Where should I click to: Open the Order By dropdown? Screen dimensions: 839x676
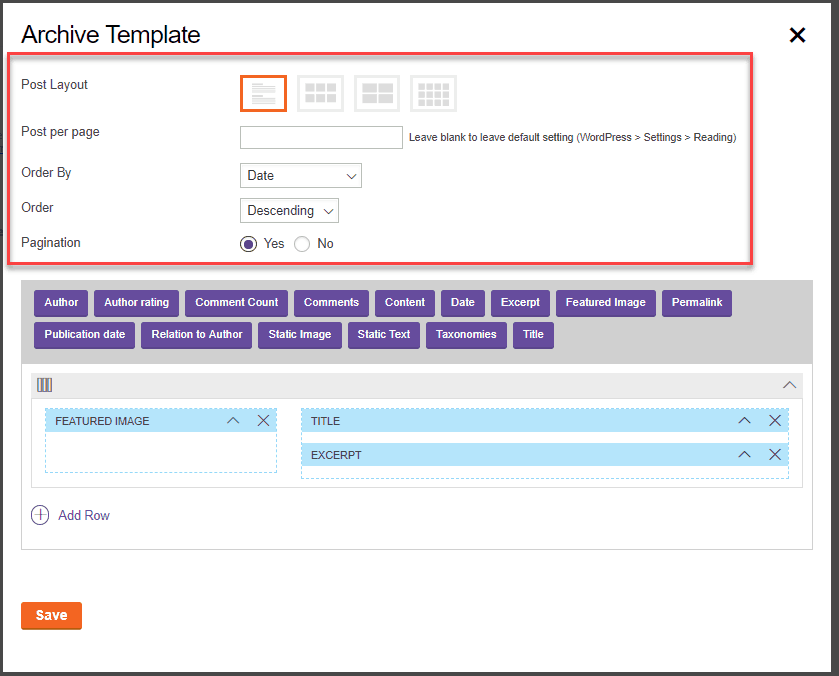301,176
